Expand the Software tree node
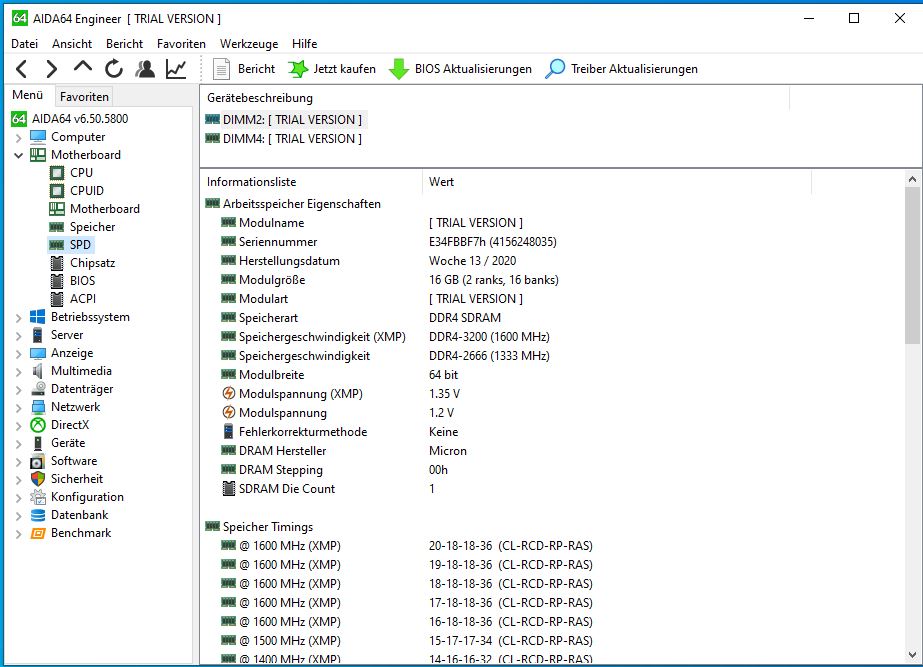 18,462
